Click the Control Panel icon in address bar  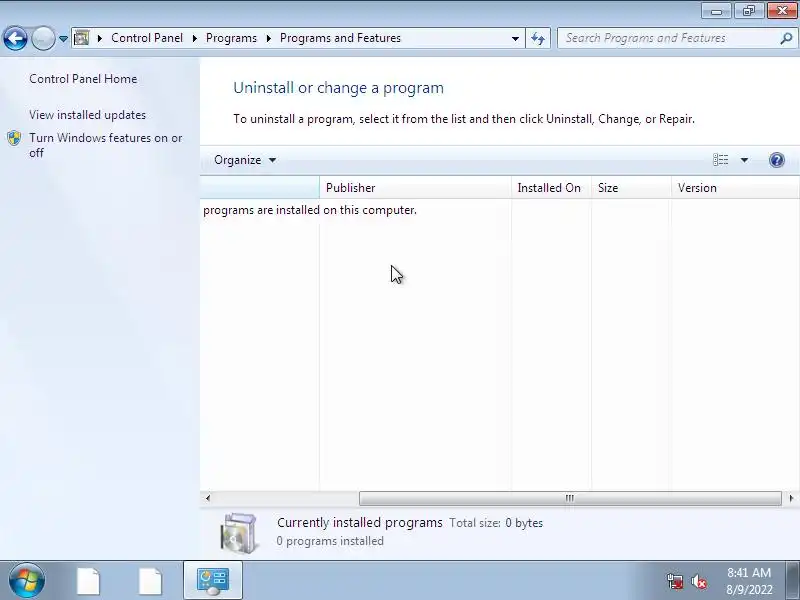coord(81,38)
